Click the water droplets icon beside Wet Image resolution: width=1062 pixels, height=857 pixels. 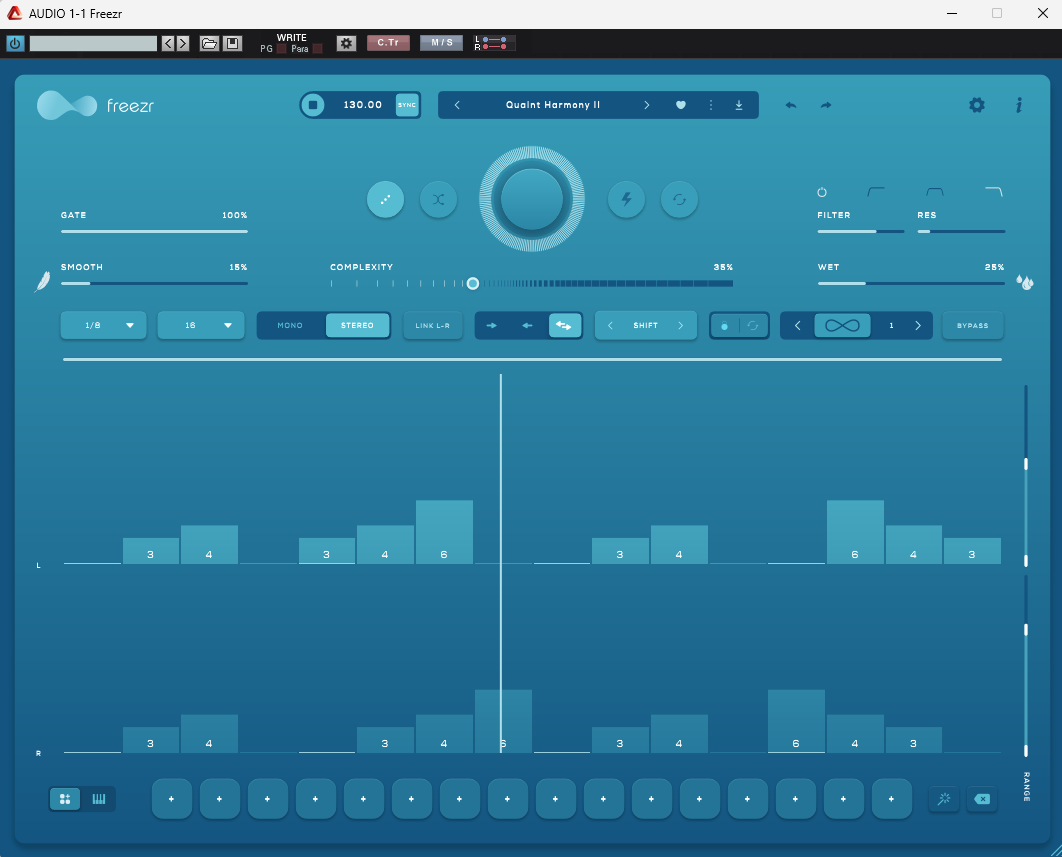1025,282
